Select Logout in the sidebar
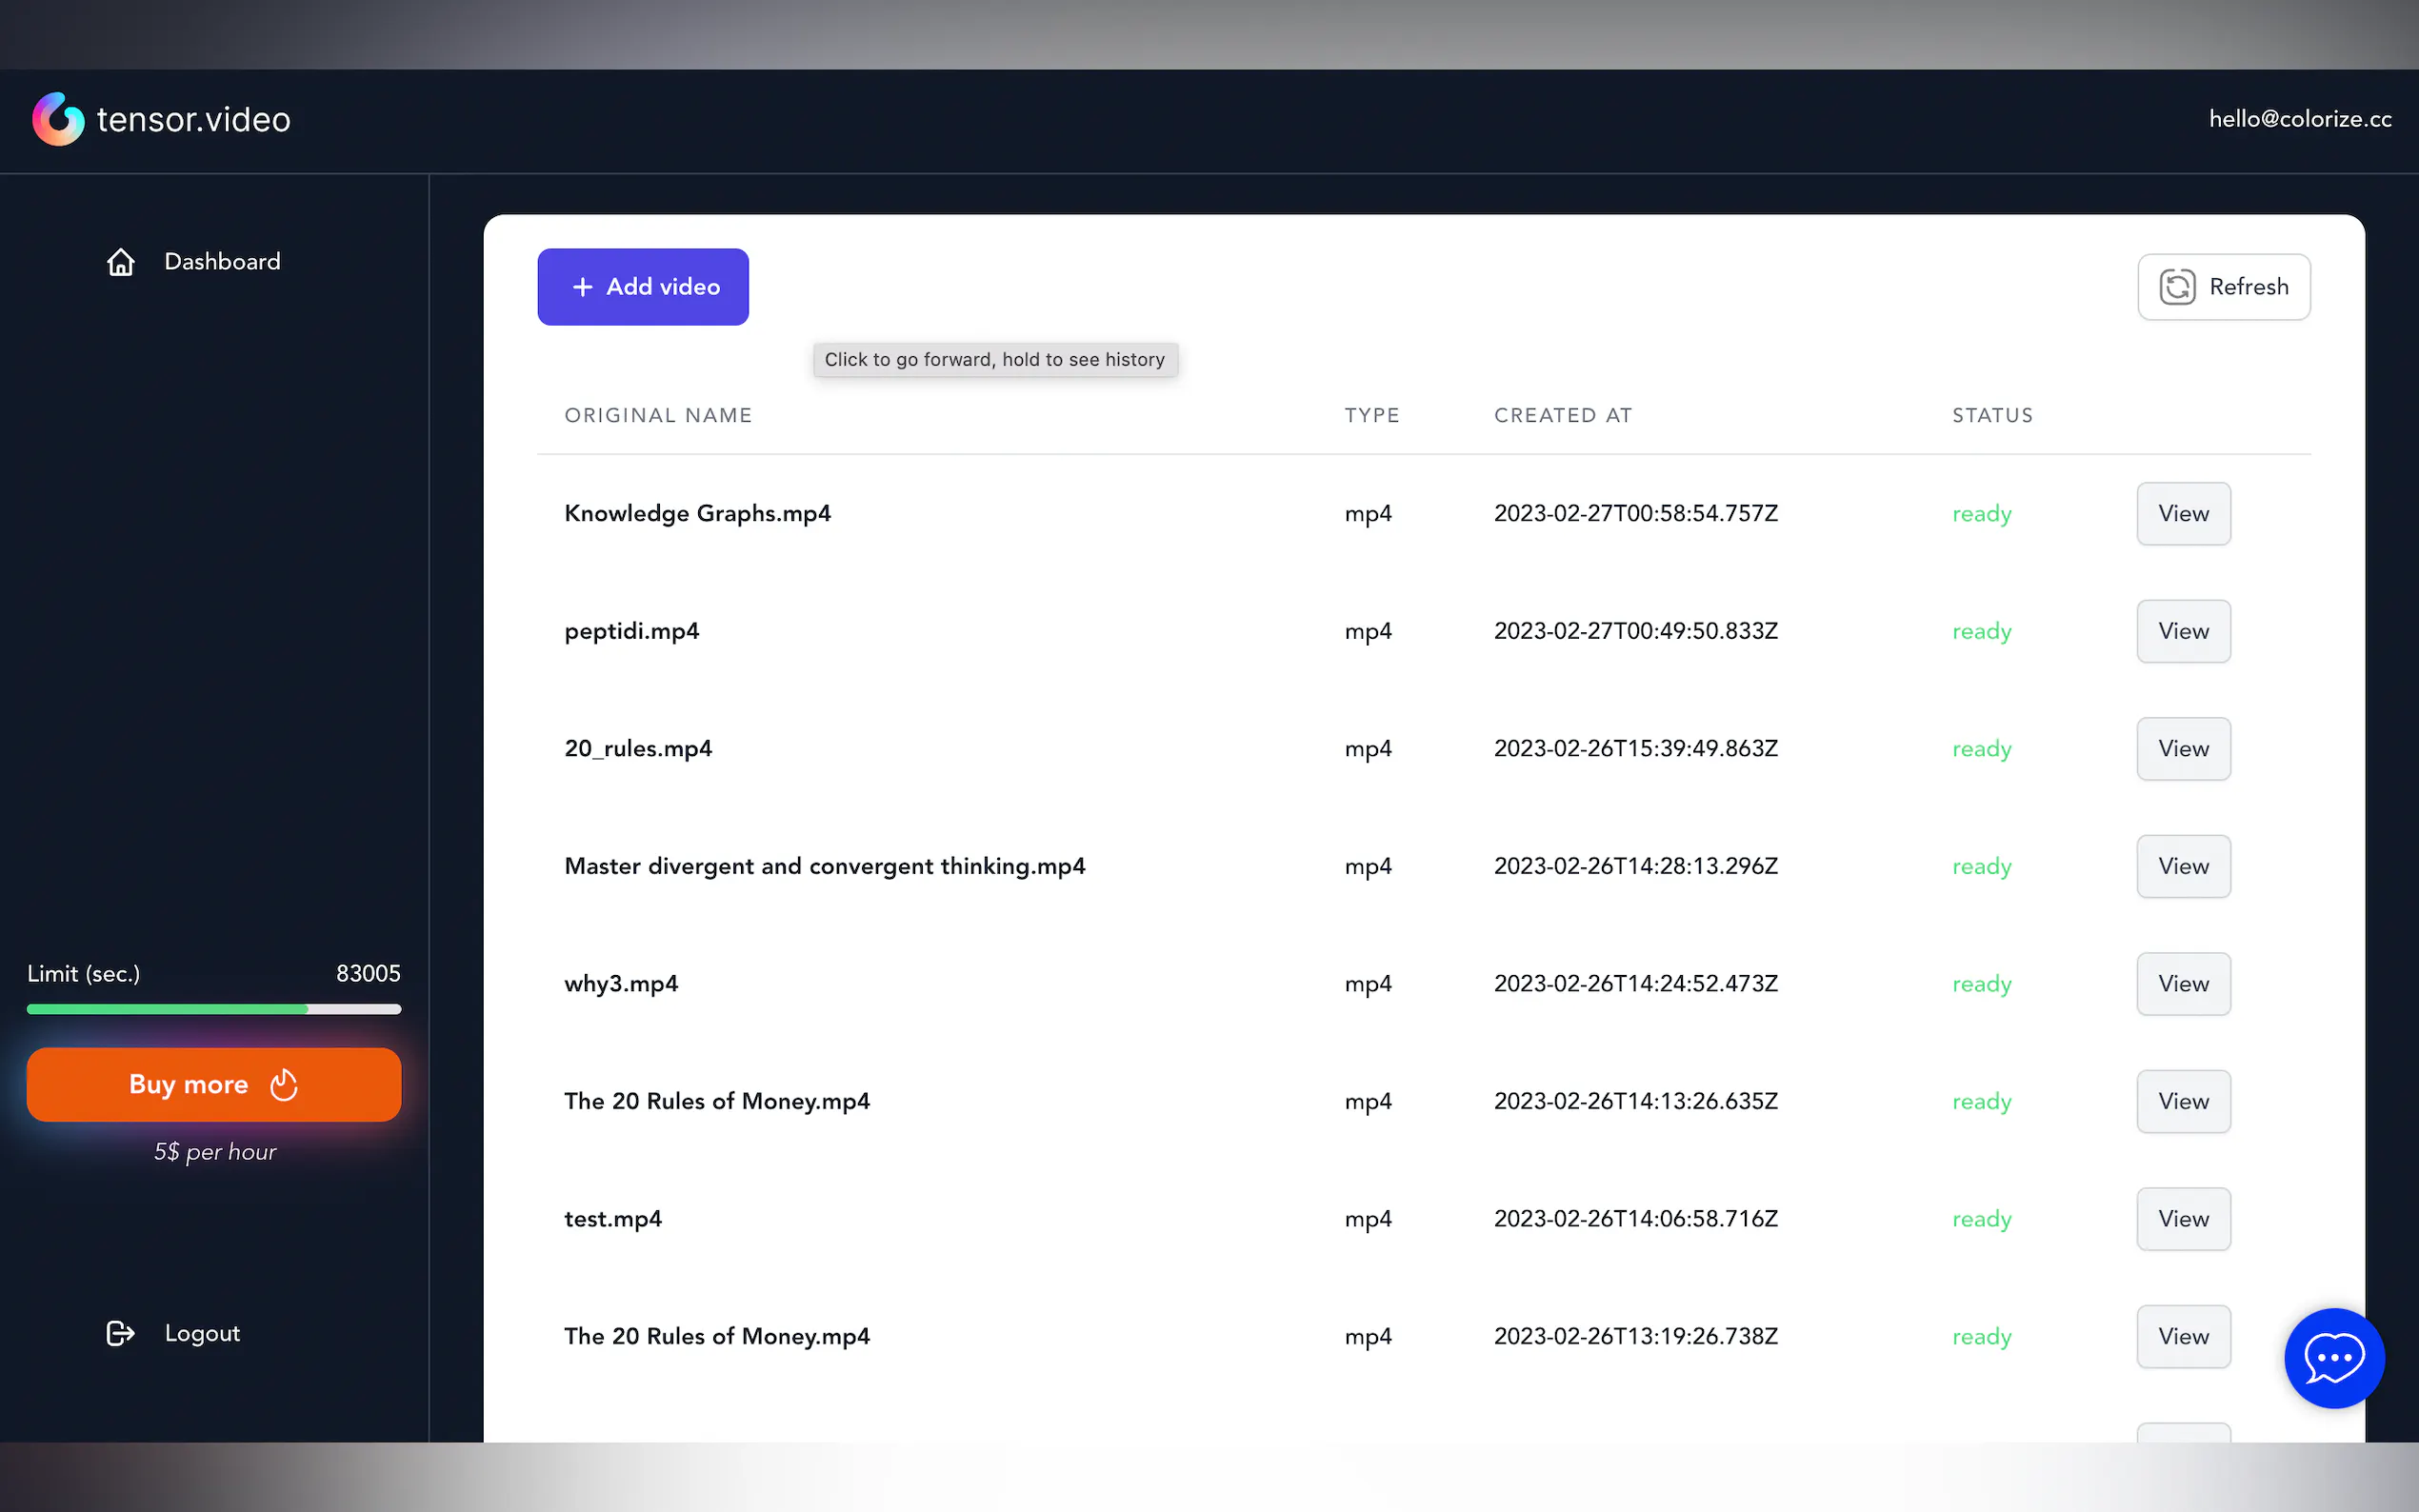 tap(202, 1333)
